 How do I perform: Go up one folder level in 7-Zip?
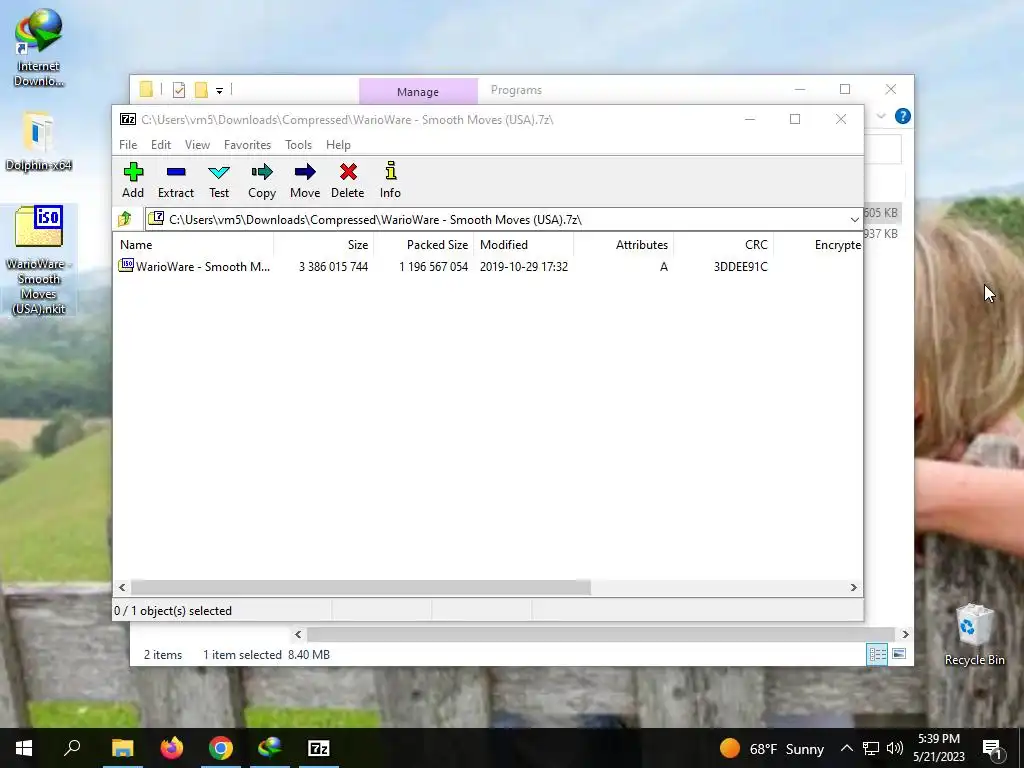[125, 219]
